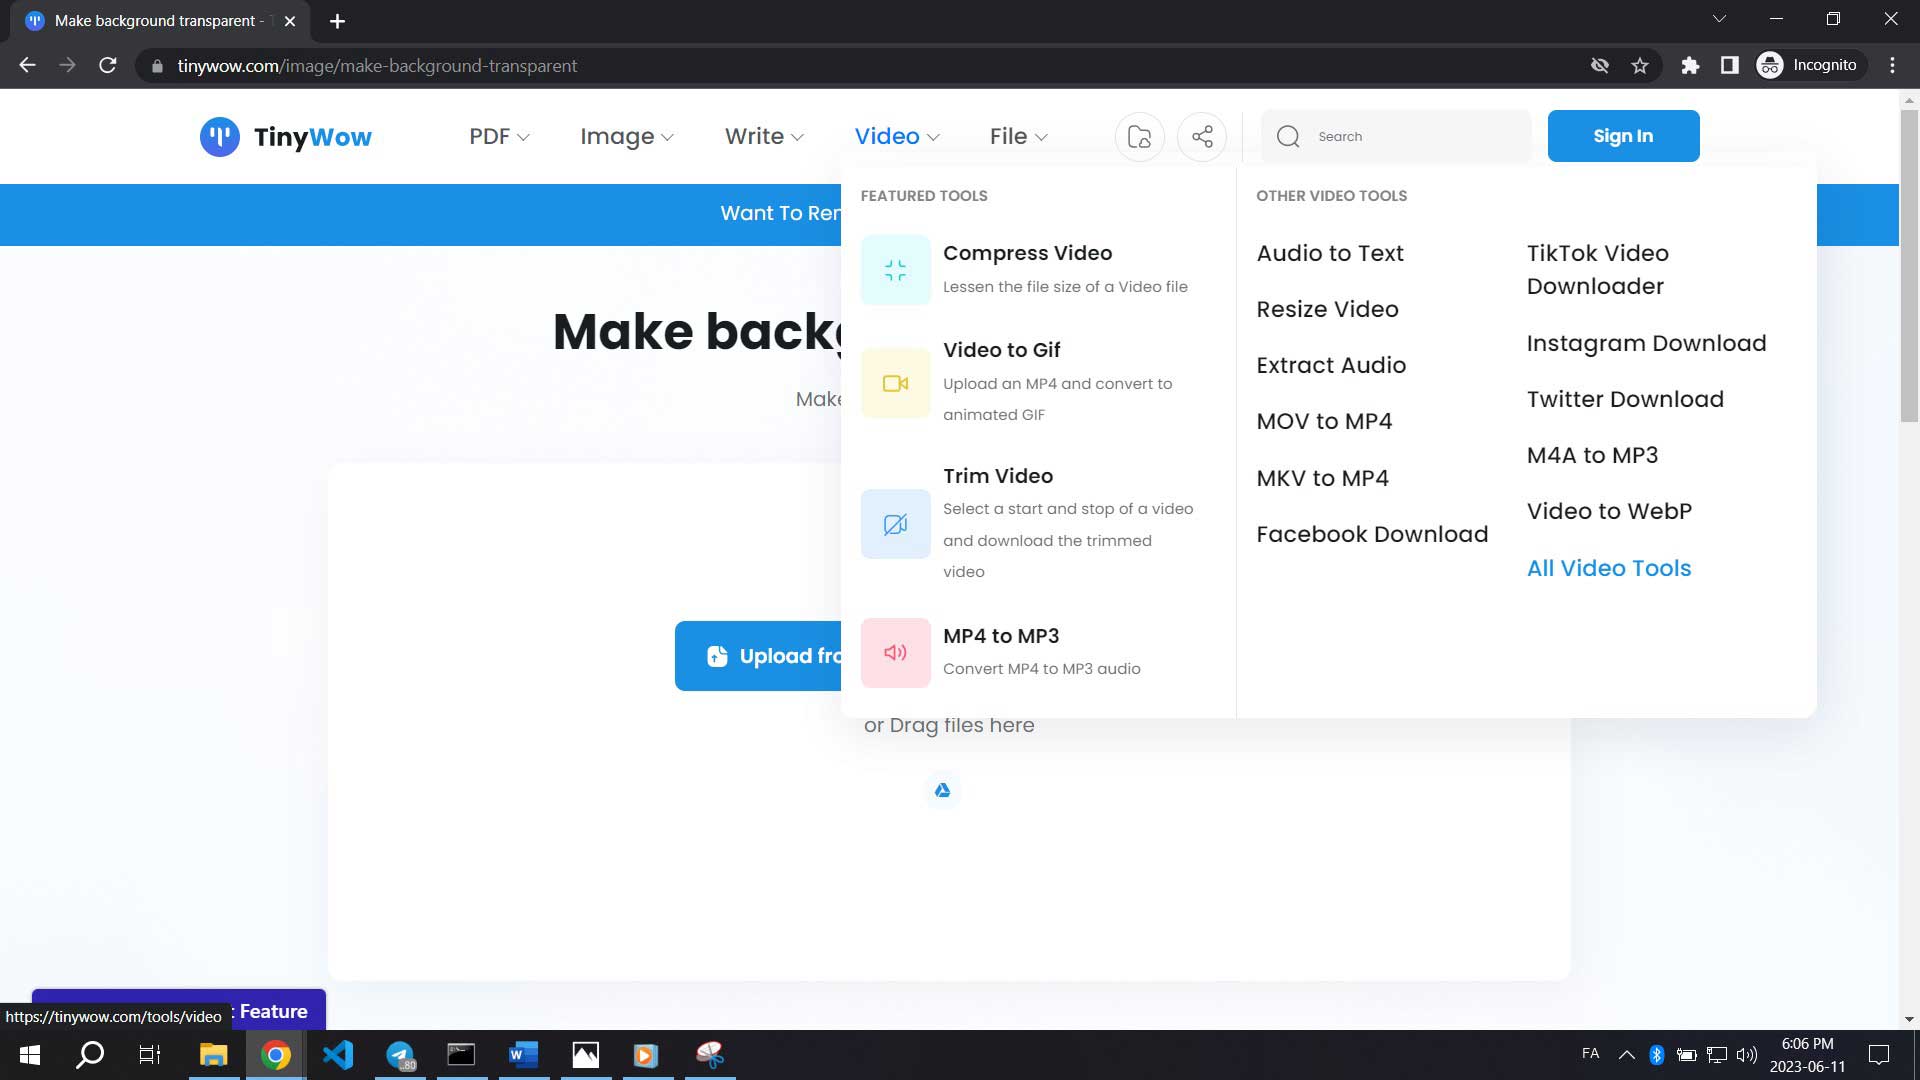Viewport: 1920px width, 1080px height.
Task: Select MOV to MP4 tool
Action: tap(1324, 421)
